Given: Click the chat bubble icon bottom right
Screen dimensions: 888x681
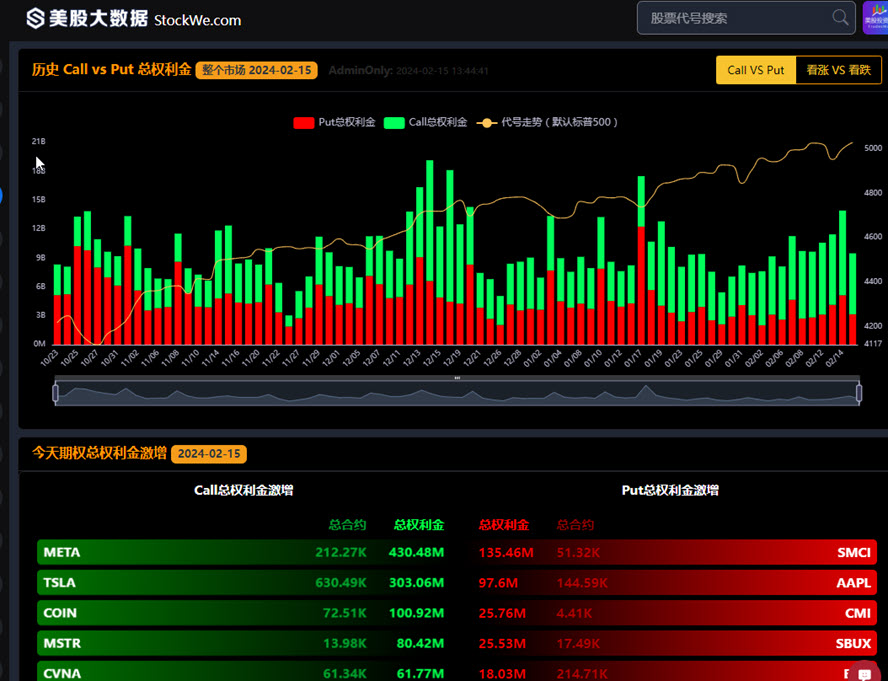Looking at the screenshot, I should coord(864,674).
